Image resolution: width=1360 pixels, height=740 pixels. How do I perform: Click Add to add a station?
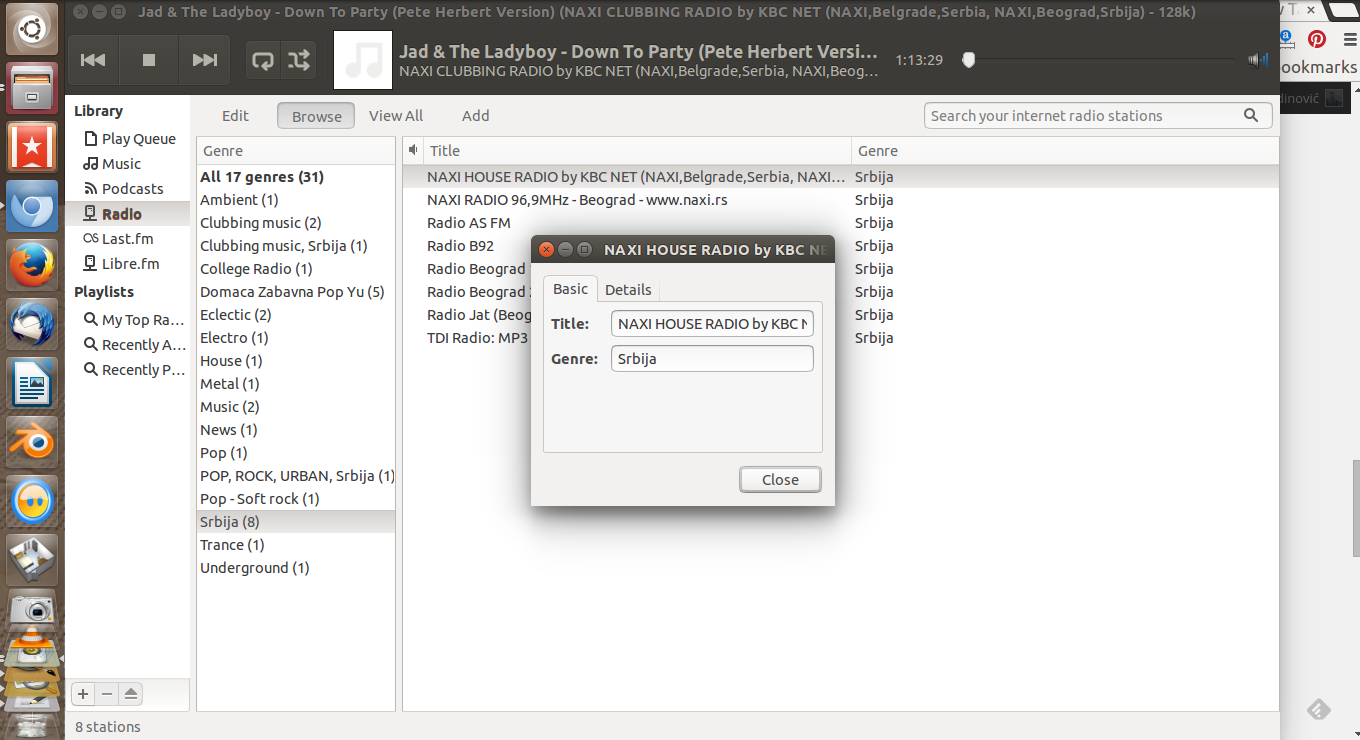476,116
